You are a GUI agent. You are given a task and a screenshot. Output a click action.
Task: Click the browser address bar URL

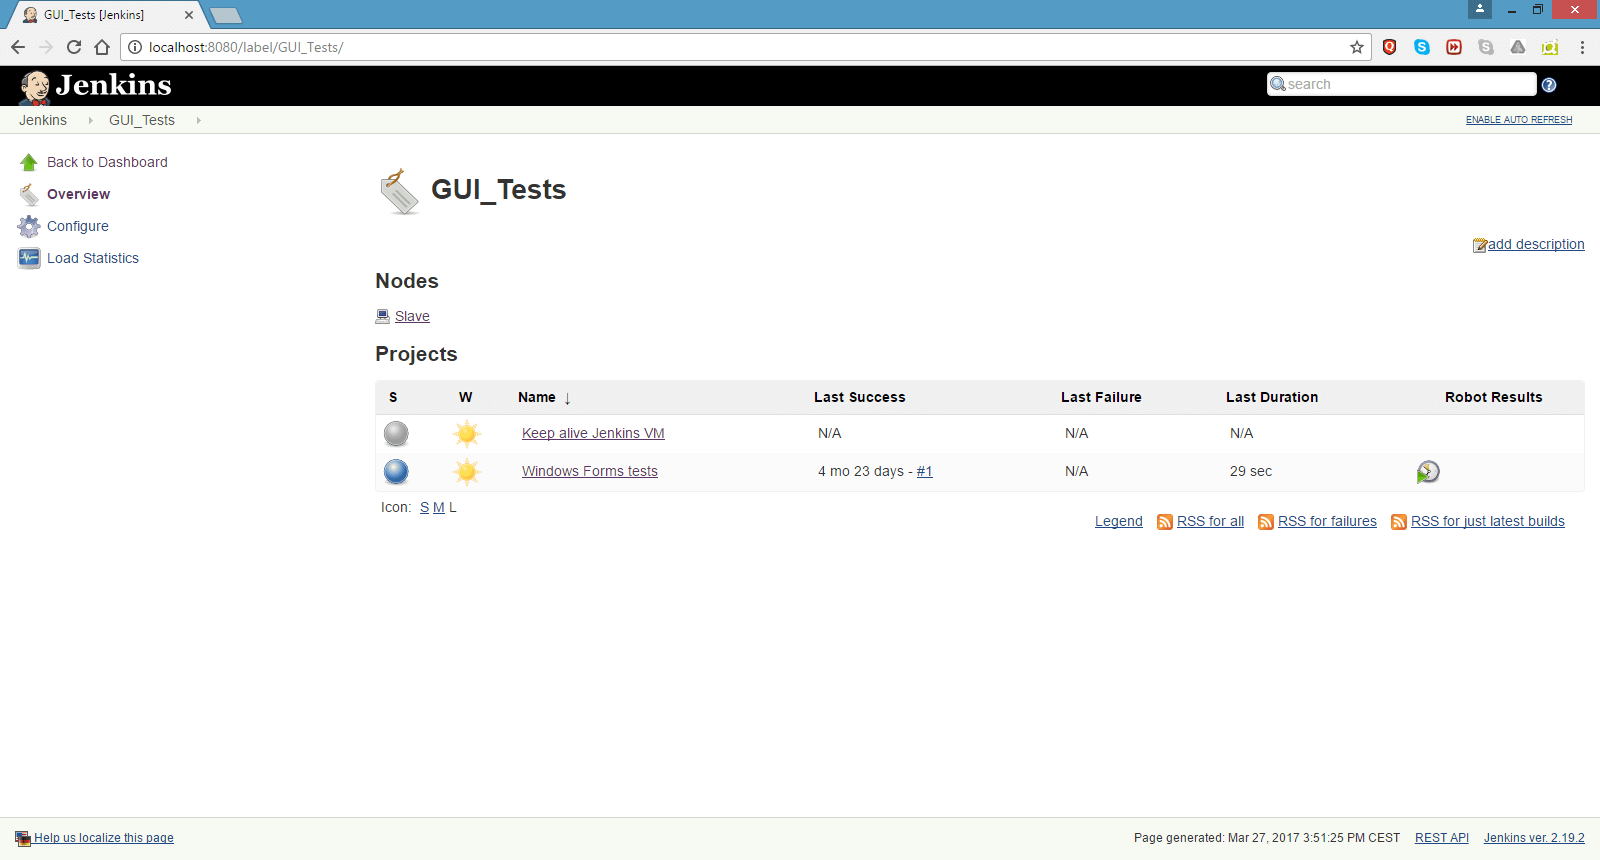click(x=246, y=47)
